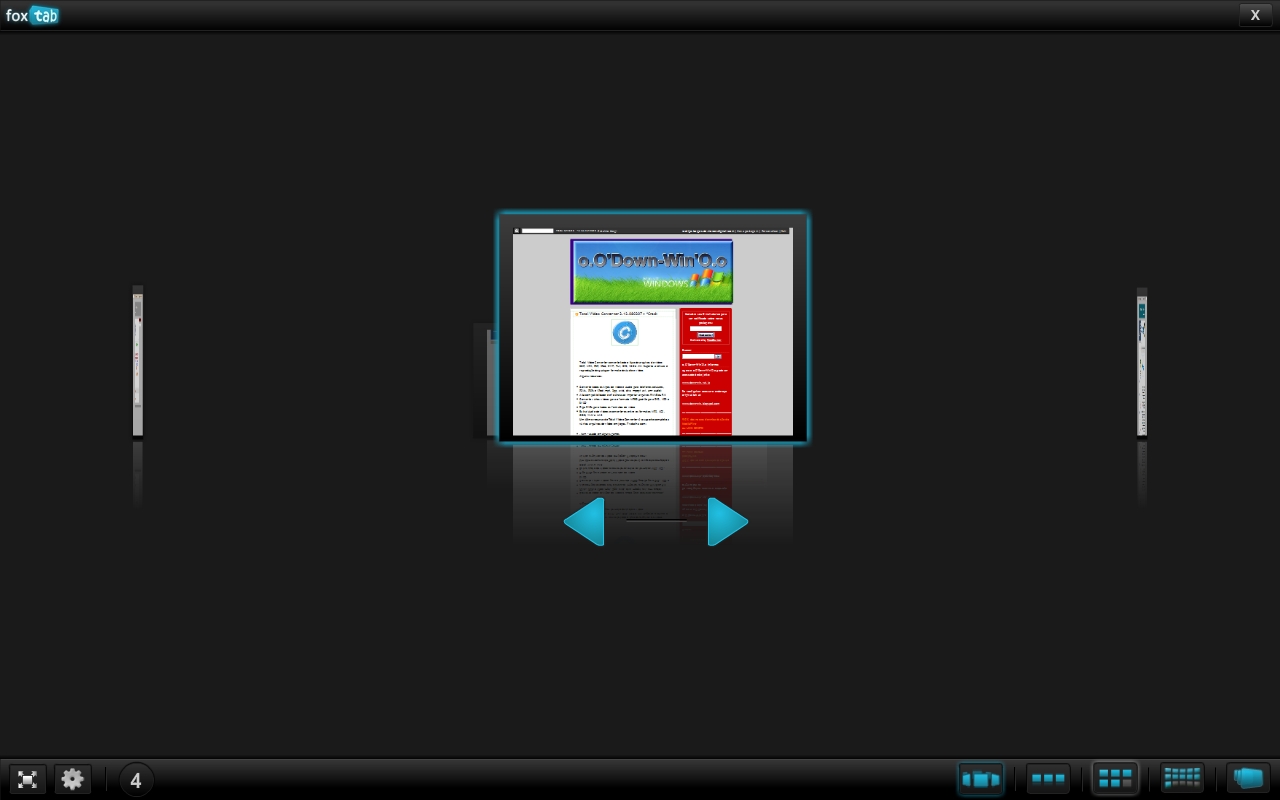Screen dimensions: 1280x800
Task: Click the o.O'Down-Win'O.o banner in preview
Action: (x=652, y=271)
